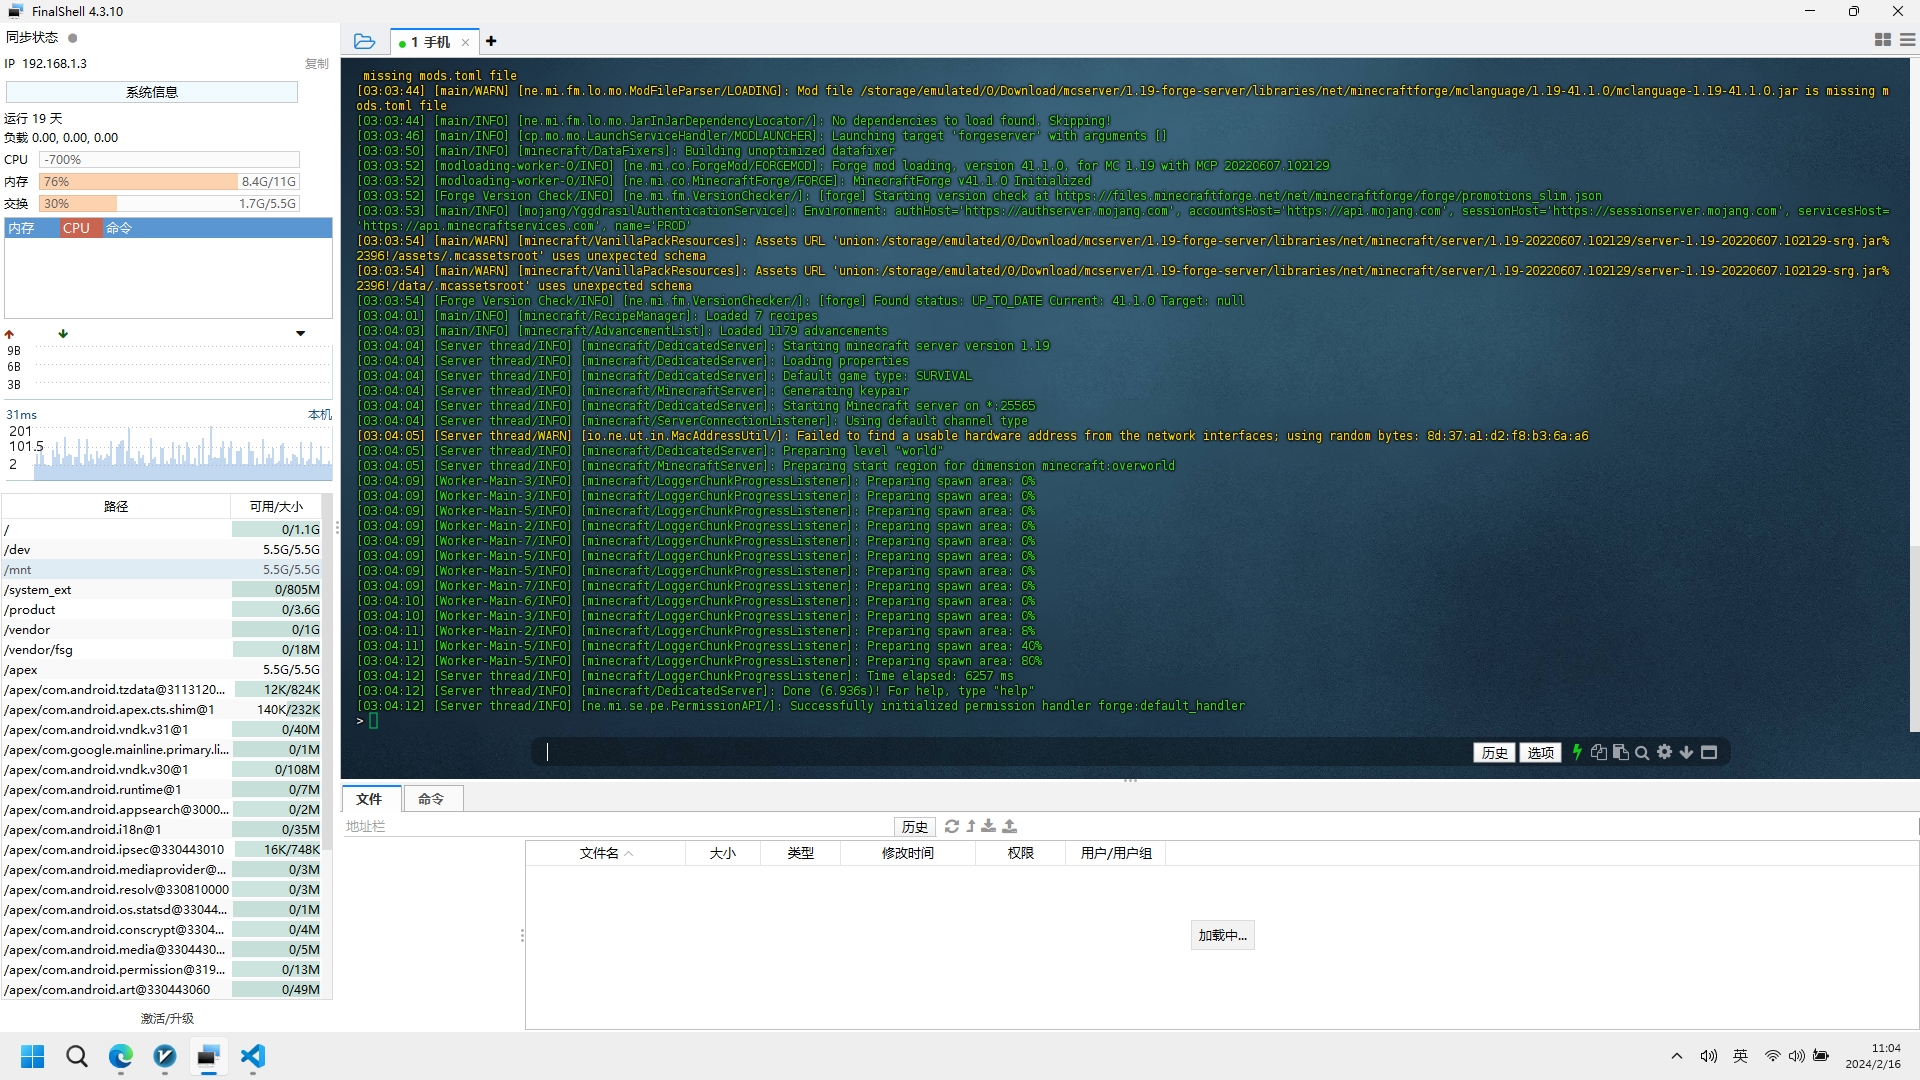Click the upload icon in file toolbar

1009,826
